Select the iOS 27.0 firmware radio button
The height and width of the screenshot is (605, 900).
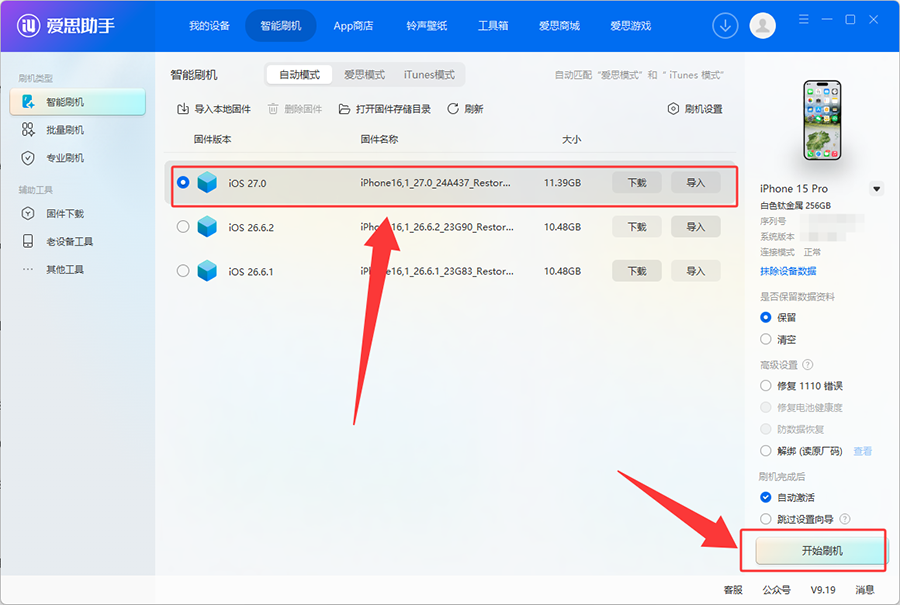point(183,183)
